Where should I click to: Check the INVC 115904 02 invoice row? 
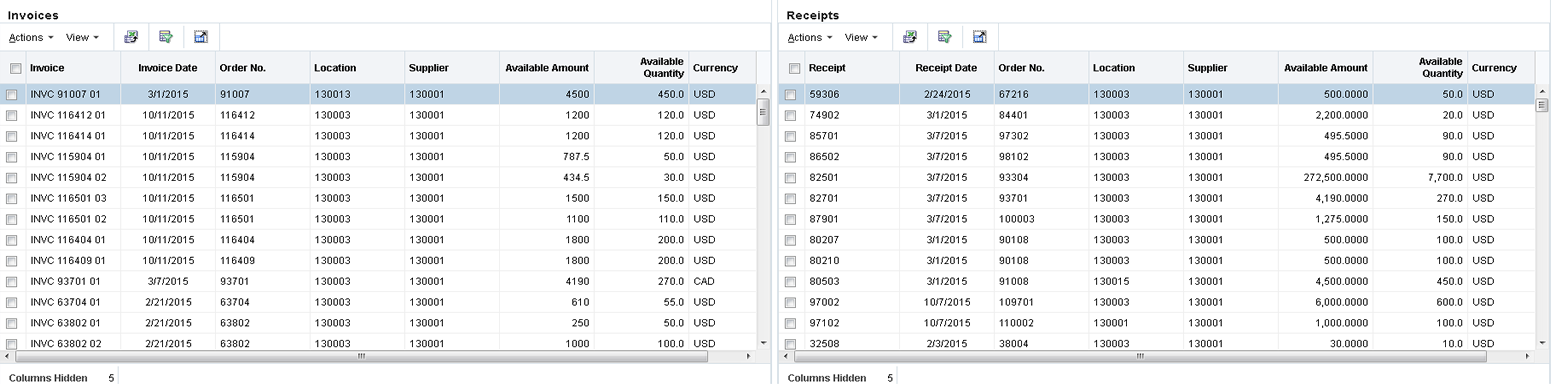coord(12,178)
